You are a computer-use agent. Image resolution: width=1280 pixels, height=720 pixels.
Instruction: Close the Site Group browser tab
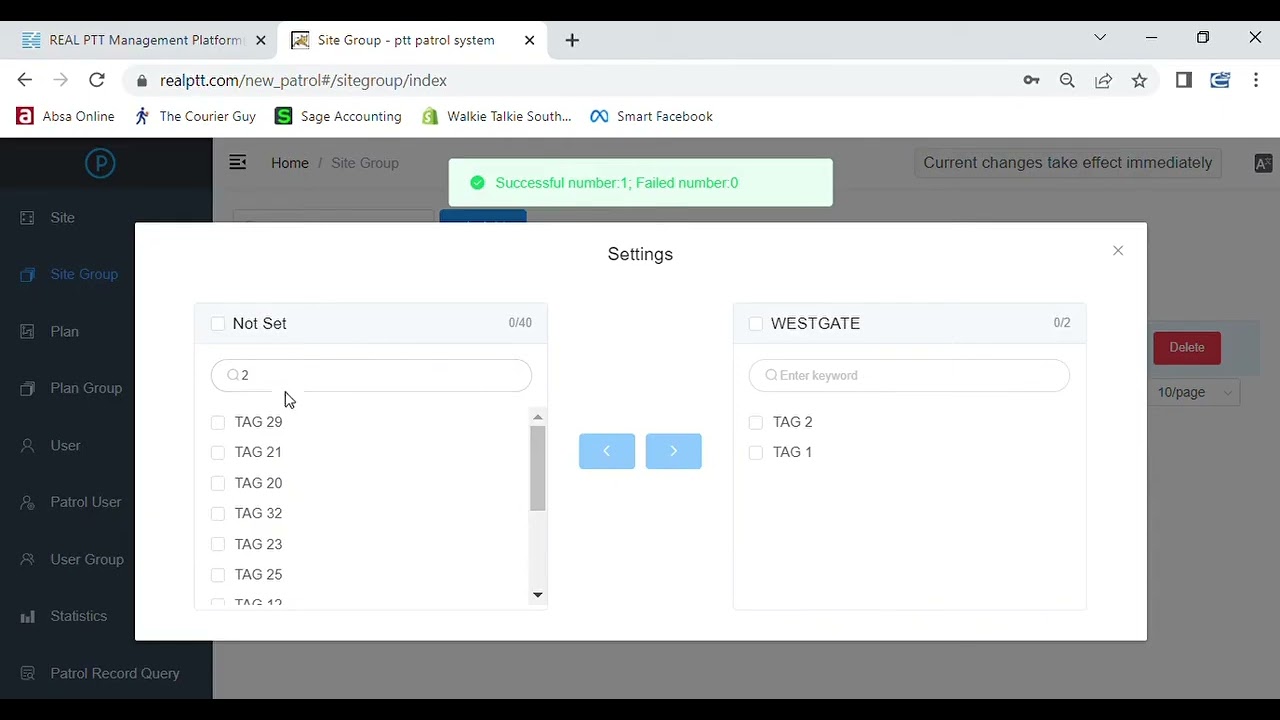pos(530,40)
